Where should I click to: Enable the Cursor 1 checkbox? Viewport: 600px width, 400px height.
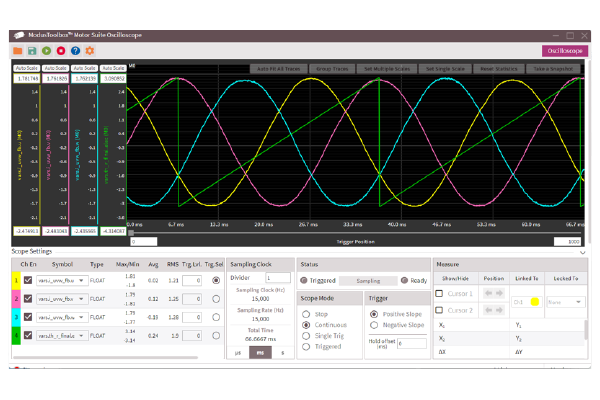point(439,295)
